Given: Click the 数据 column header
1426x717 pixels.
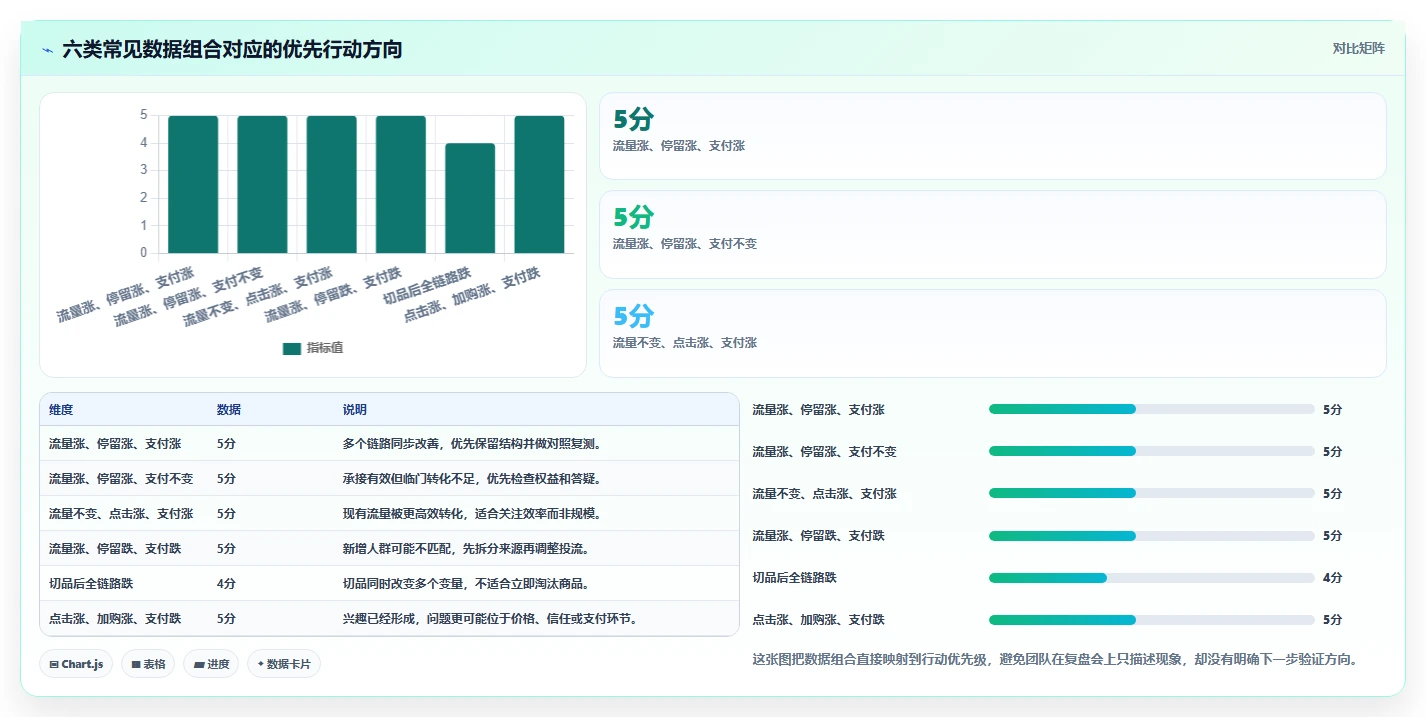Looking at the screenshot, I should [229, 410].
